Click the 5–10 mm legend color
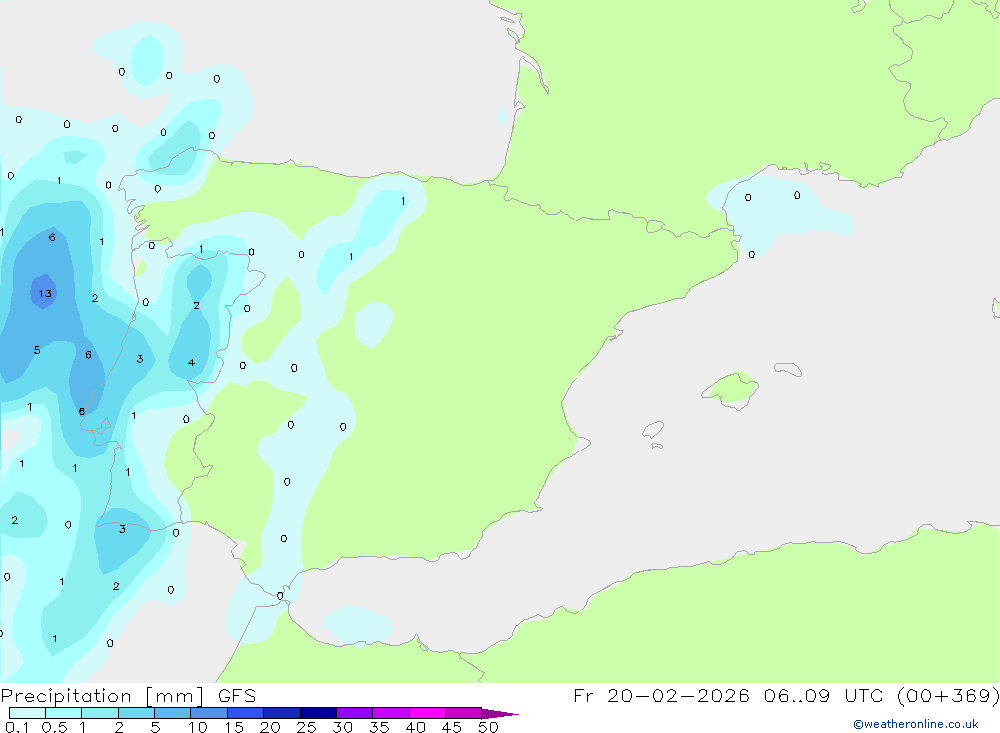 coord(172,713)
